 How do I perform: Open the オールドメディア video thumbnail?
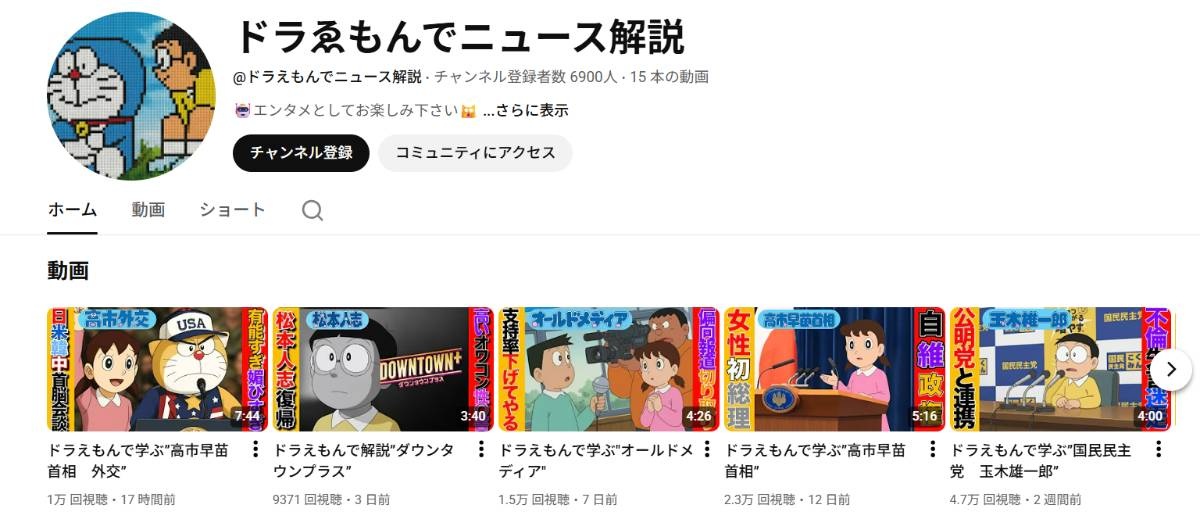pyautogui.click(x=609, y=369)
